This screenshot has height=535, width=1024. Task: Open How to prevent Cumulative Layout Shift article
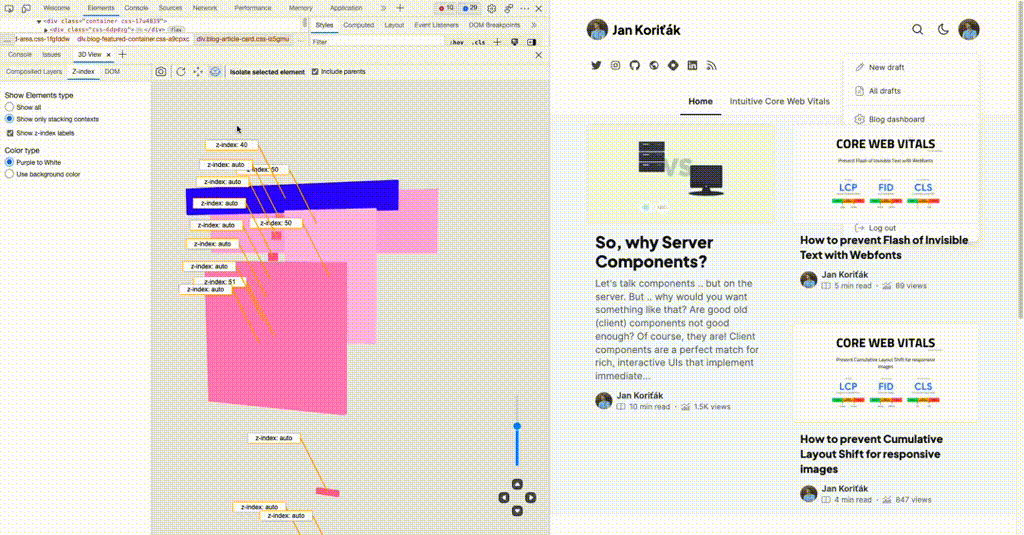click(x=871, y=454)
